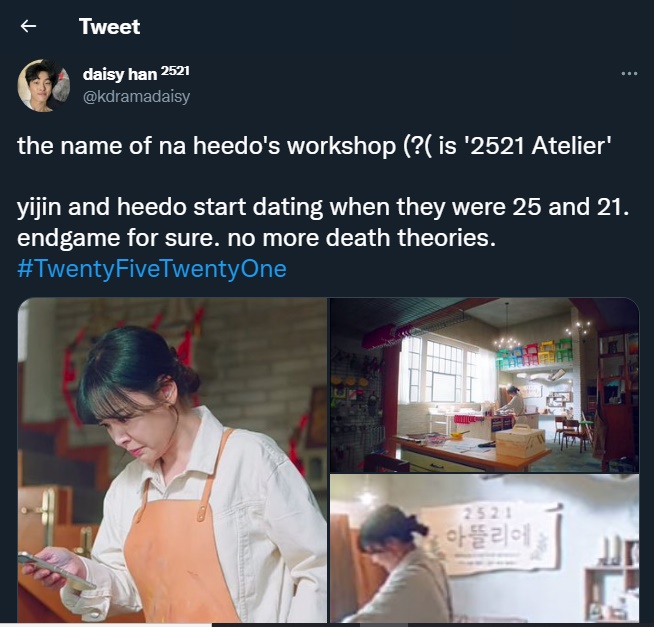Go back using the left arrow icon
This screenshot has height=627, width=654.
point(28,26)
